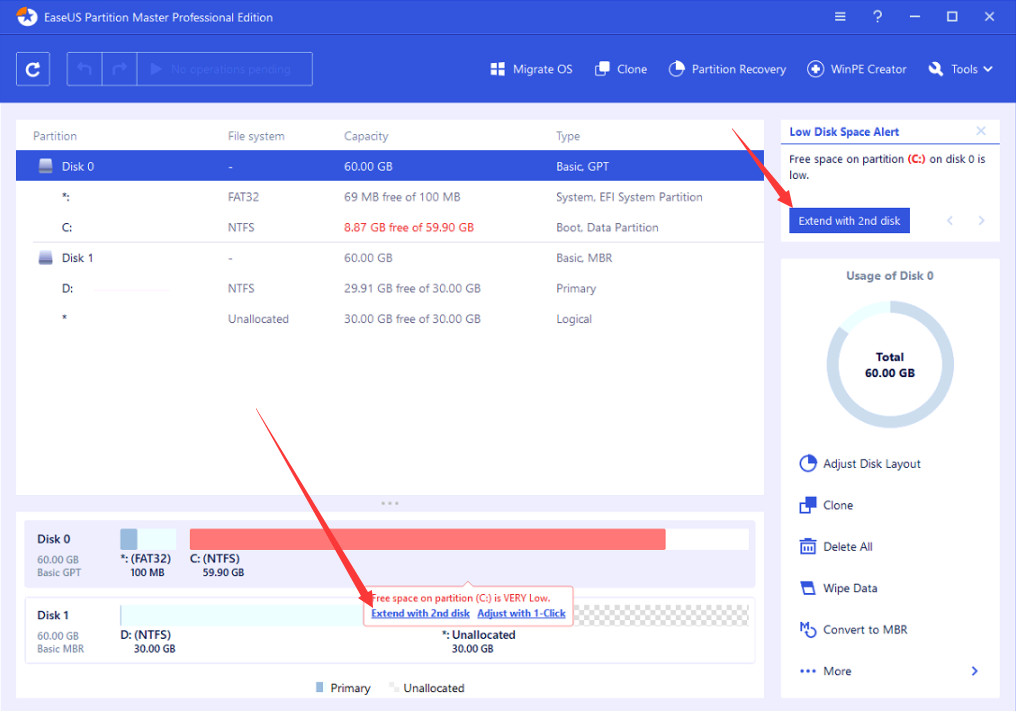The image size is (1016, 711).
Task: Click Convert to MBR in side panel
Action: coord(865,630)
